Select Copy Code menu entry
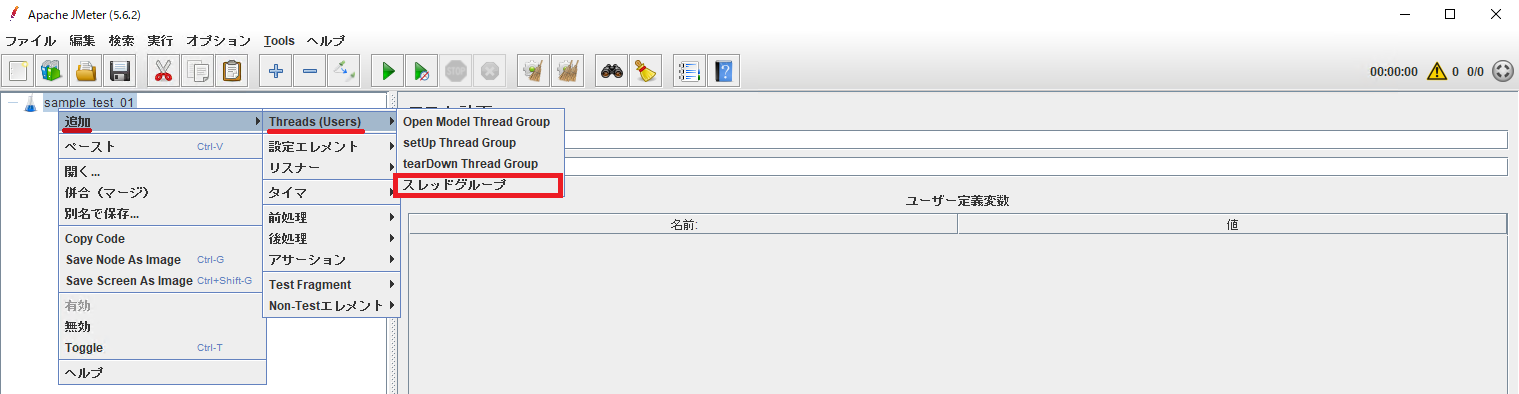The image size is (1519, 394). pyautogui.click(x=162, y=238)
